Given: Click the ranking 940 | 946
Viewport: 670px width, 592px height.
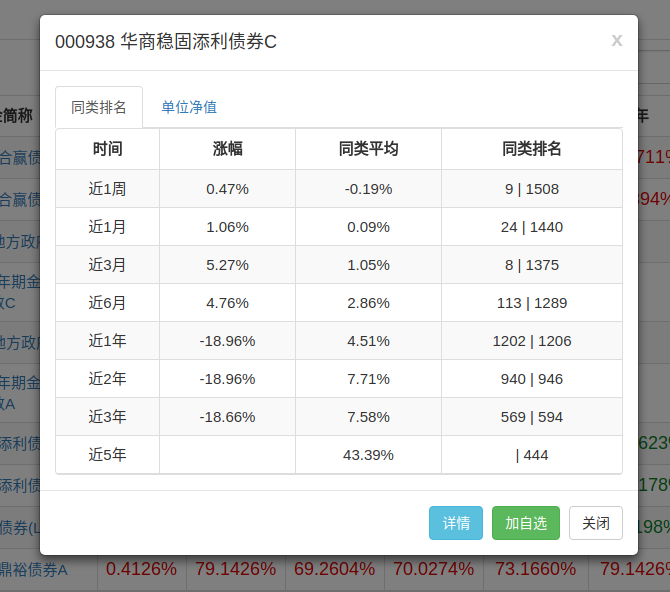Looking at the screenshot, I should coord(532,379).
